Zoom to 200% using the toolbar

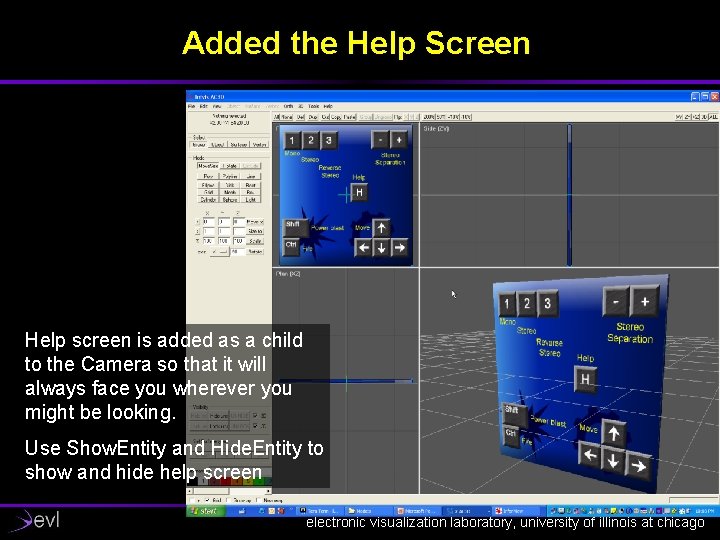click(429, 117)
